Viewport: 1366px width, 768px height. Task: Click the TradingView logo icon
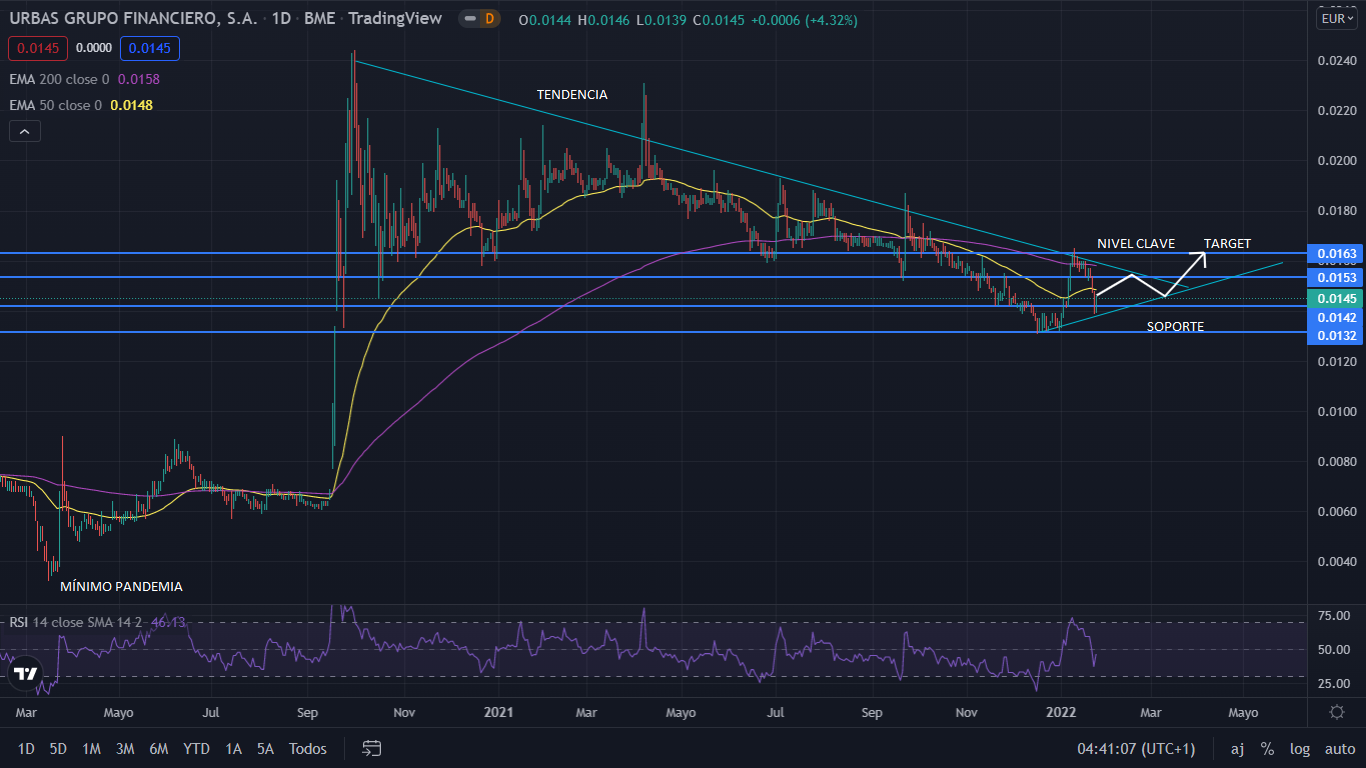(x=26, y=673)
